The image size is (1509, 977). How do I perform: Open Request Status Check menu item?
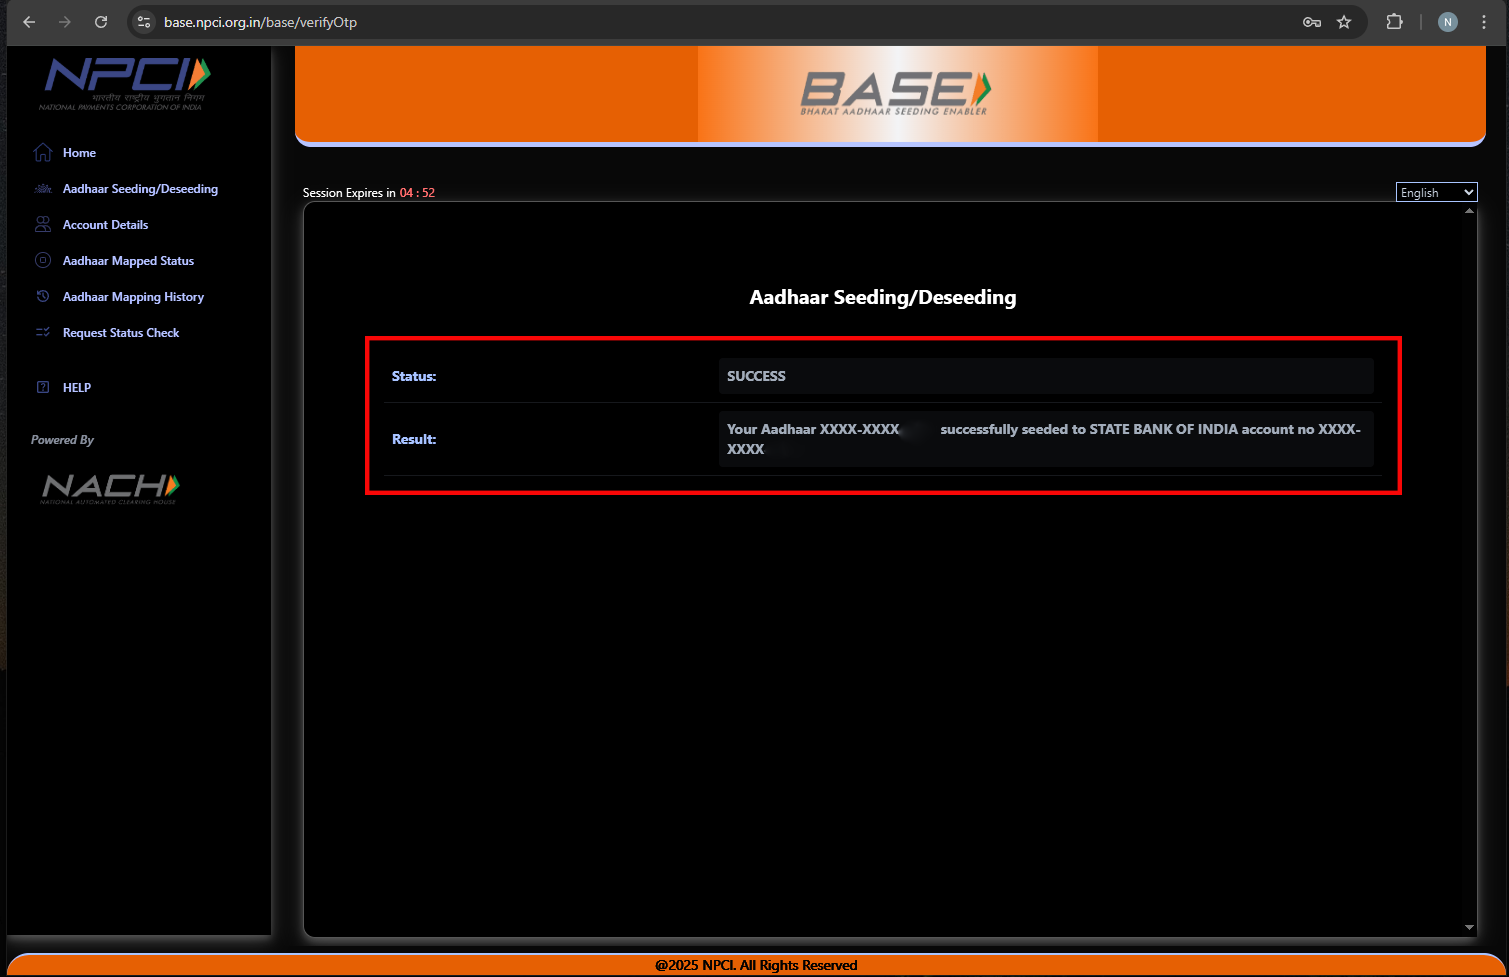click(121, 333)
